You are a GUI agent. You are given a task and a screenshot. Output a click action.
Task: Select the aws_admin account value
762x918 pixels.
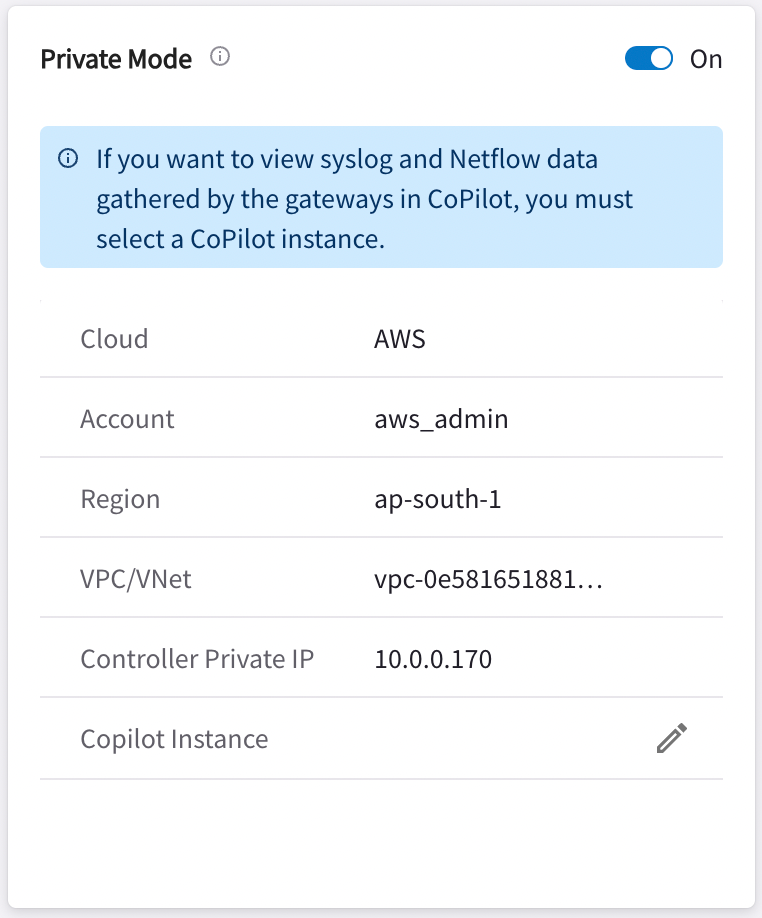pos(441,419)
